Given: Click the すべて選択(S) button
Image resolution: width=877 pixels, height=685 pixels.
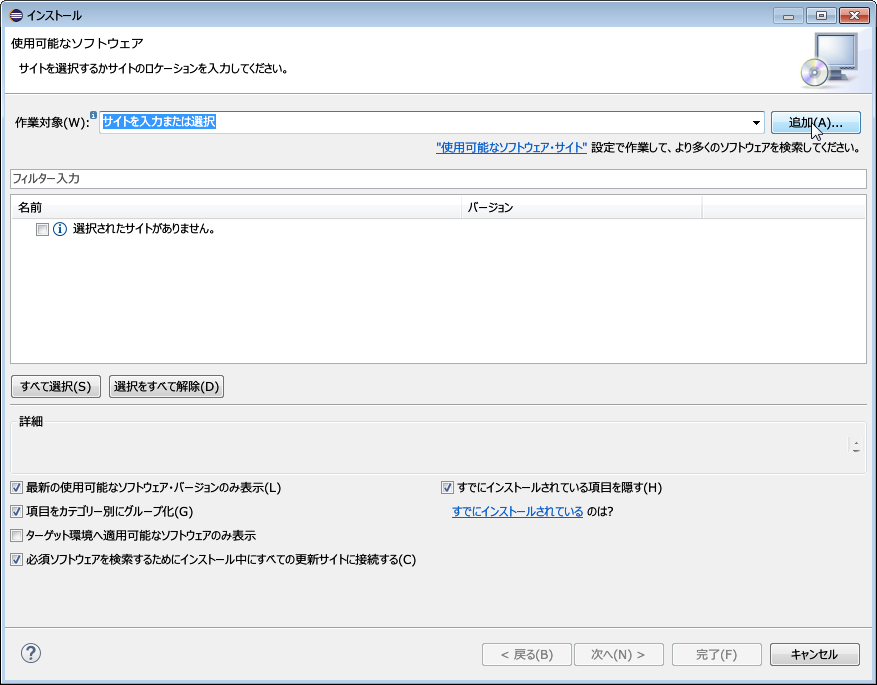Looking at the screenshot, I should coord(56,386).
